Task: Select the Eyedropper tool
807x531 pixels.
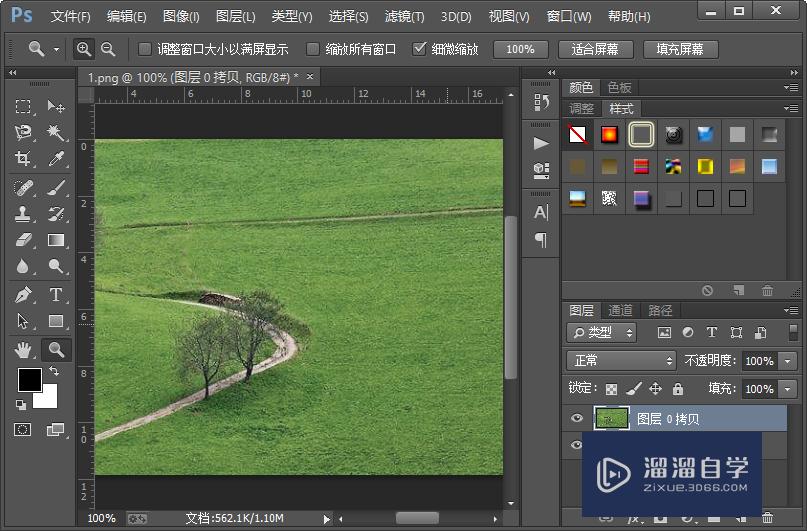Action: point(56,159)
